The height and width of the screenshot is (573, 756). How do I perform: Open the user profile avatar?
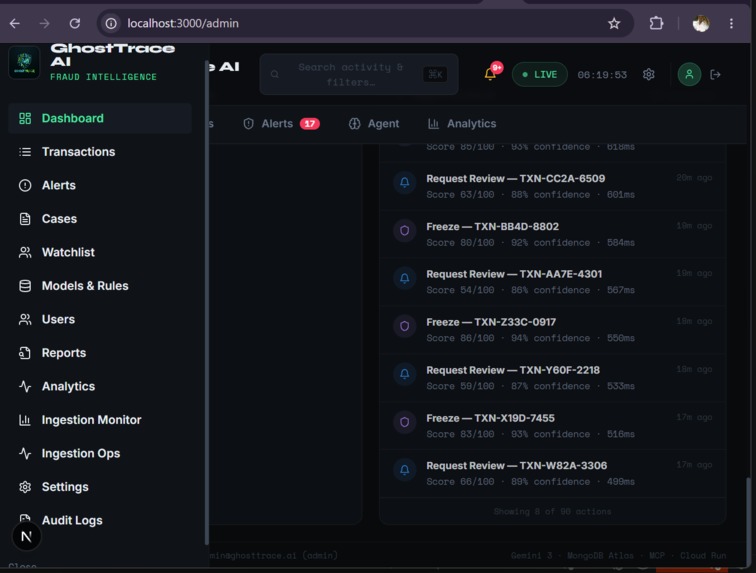point(689,74)
